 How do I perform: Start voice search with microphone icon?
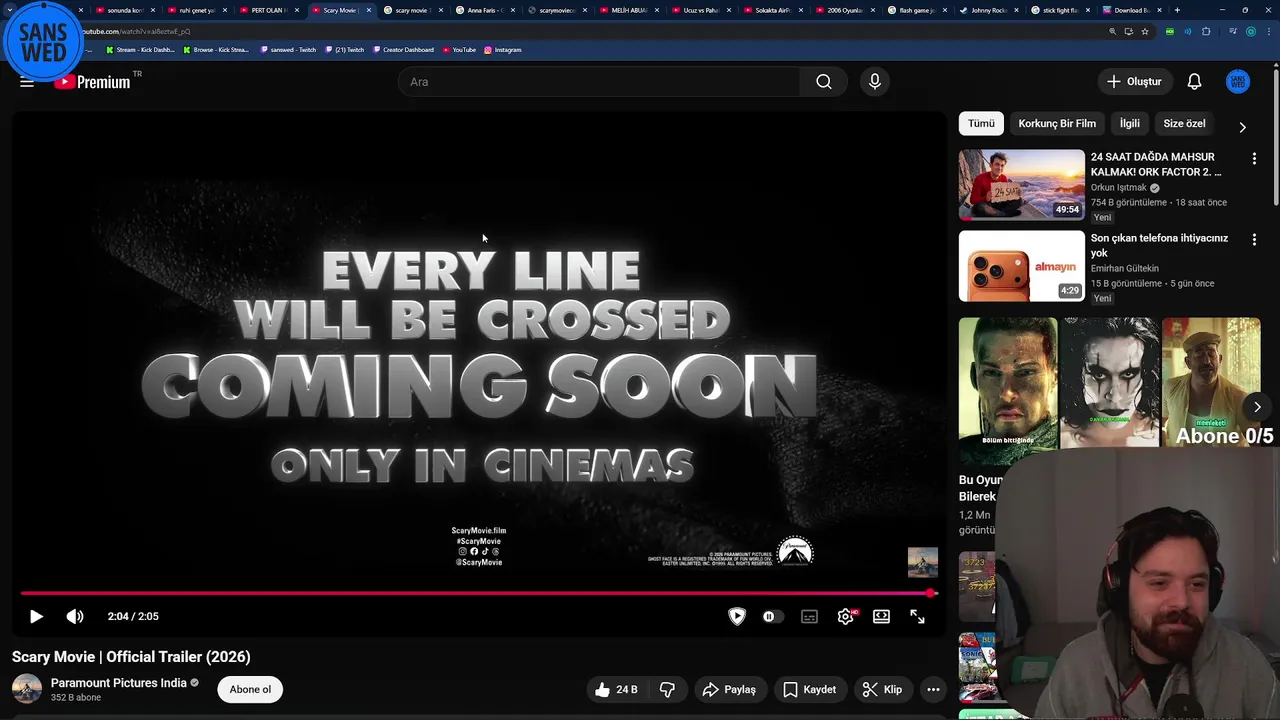pos(875,82)
